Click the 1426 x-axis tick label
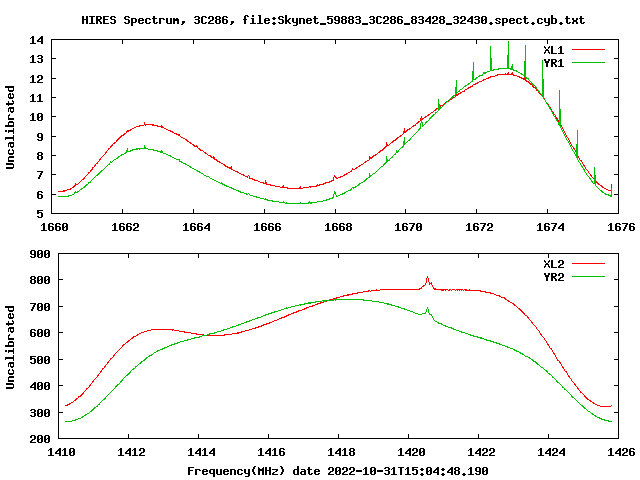Viewport: 640px width, 480px height. coord(621,452)
